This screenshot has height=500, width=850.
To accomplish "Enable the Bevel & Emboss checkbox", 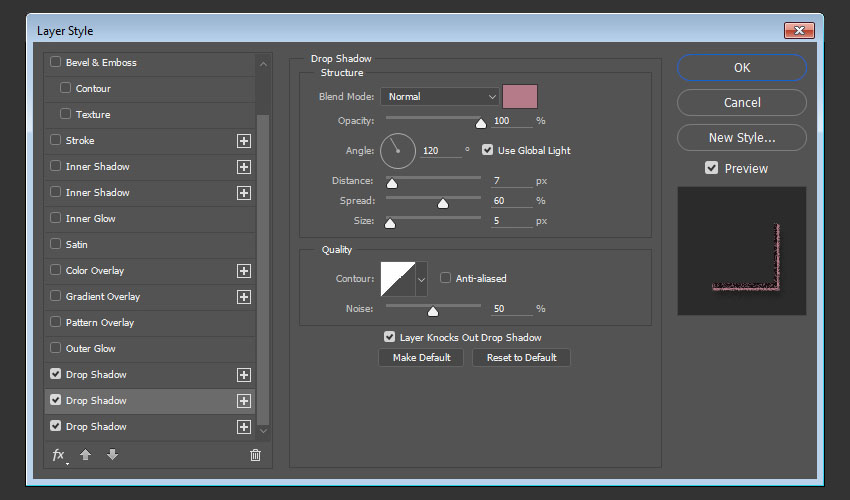I will tap(55, 62).
